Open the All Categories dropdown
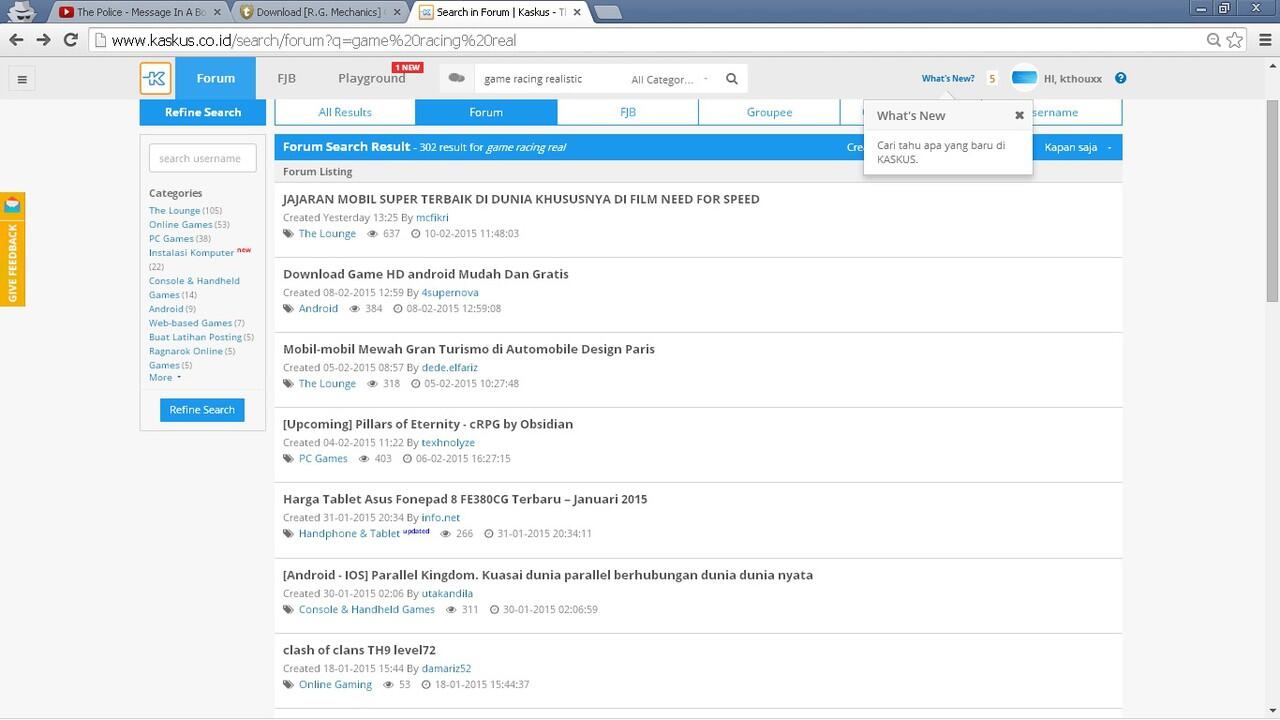1280x720 pixels. 670,79
